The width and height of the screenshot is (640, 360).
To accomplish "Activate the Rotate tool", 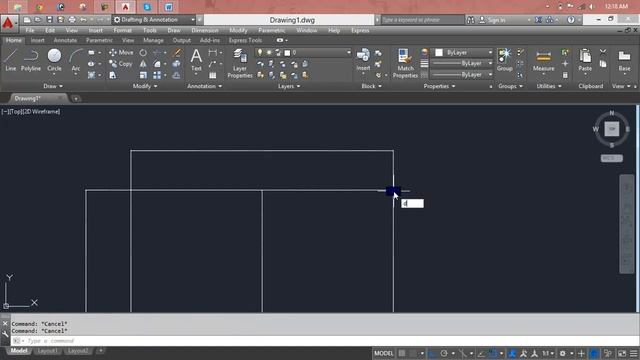I will click(x=143, y=53).
